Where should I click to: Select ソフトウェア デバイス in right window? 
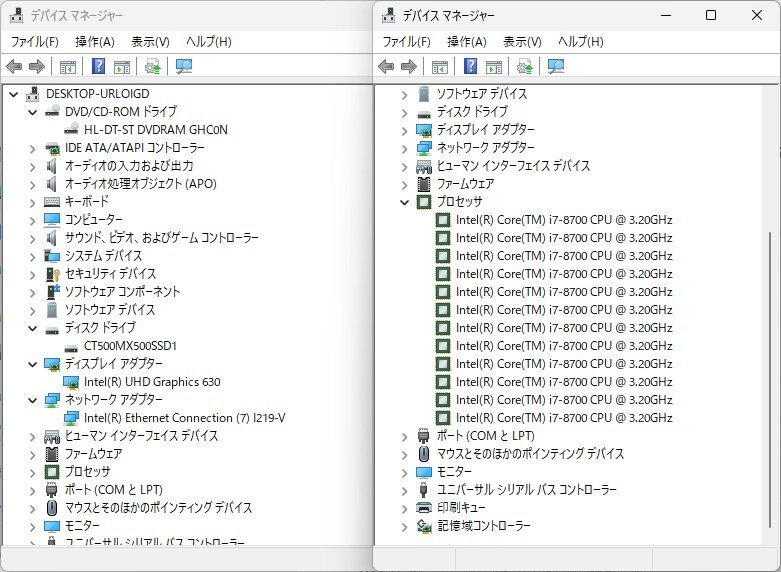click(482, 94)
